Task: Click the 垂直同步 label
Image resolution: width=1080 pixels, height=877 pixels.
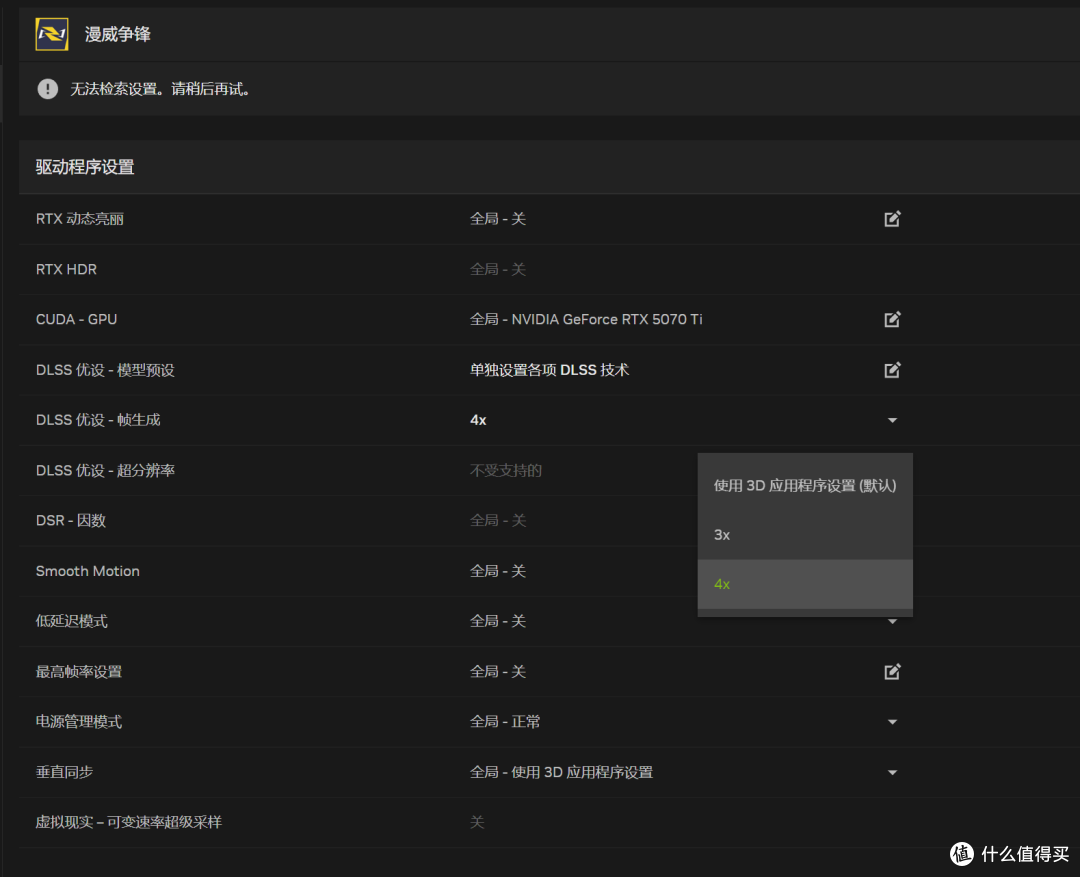Action: [x=64, y=772]
